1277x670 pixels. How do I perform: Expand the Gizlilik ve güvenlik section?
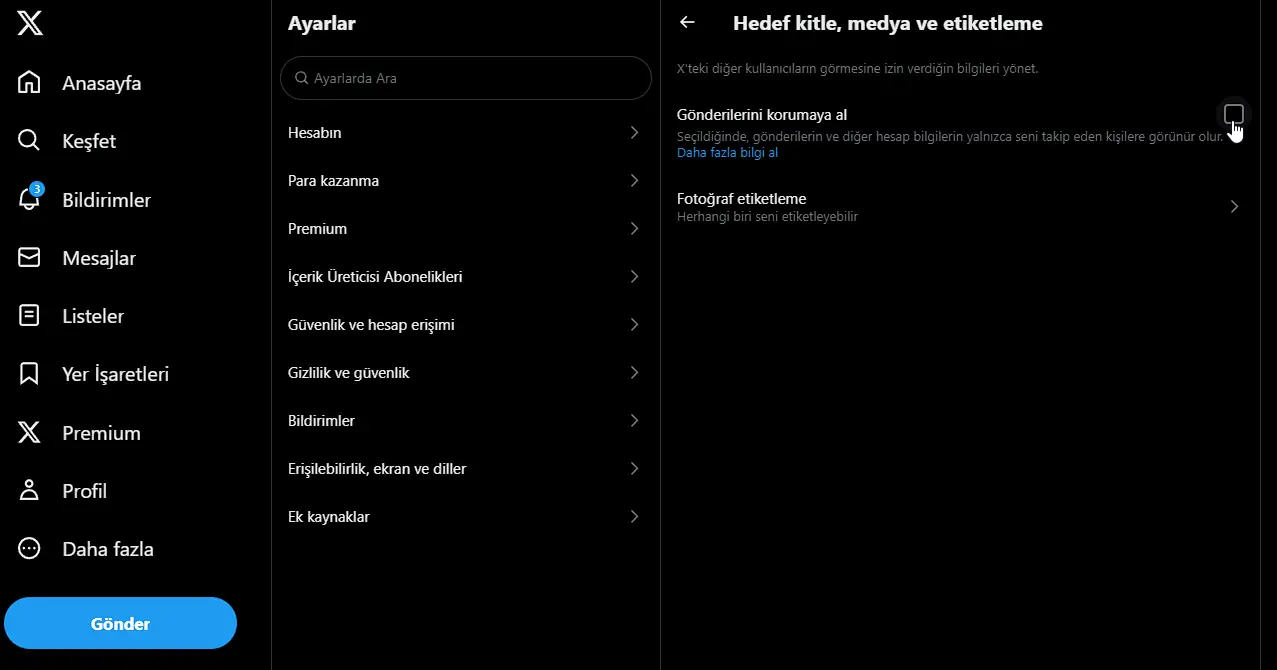(465, 372)
